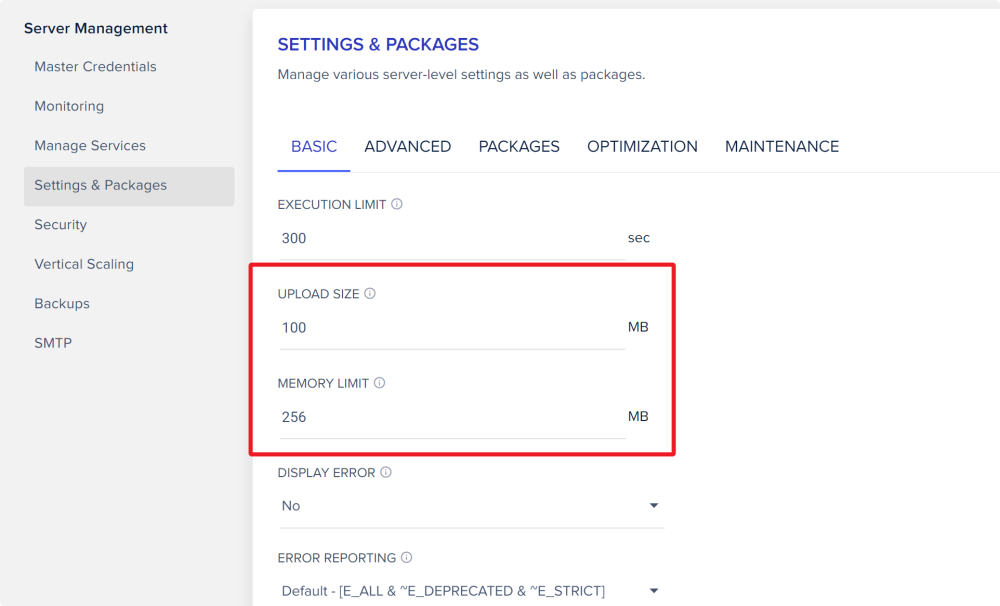Click the Display Error info icon

(x=386, y=472)
